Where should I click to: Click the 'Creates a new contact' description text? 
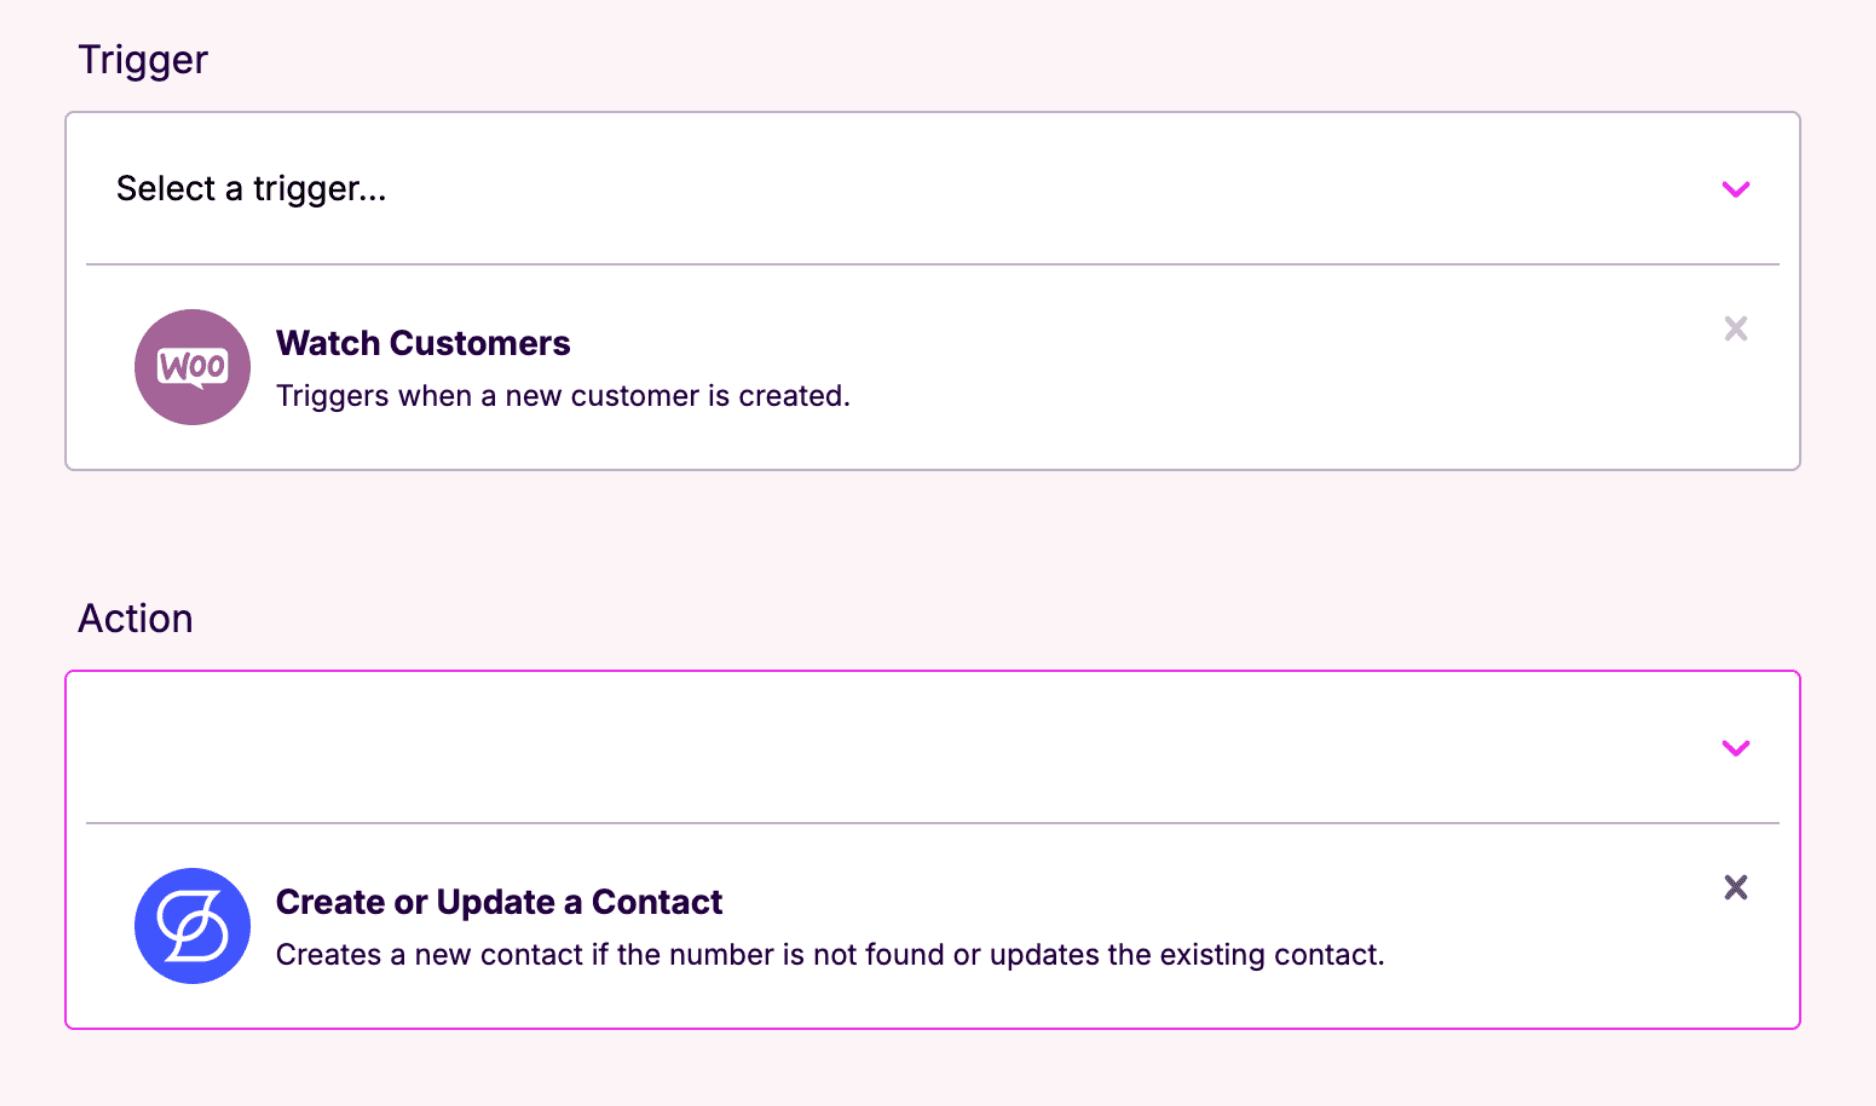(830, 955)
